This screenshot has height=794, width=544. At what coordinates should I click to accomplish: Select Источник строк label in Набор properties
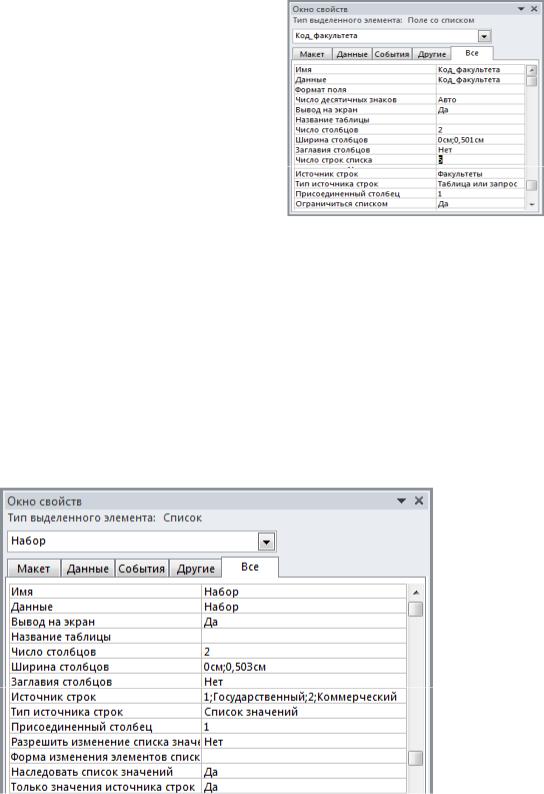[x=54, y=697]
